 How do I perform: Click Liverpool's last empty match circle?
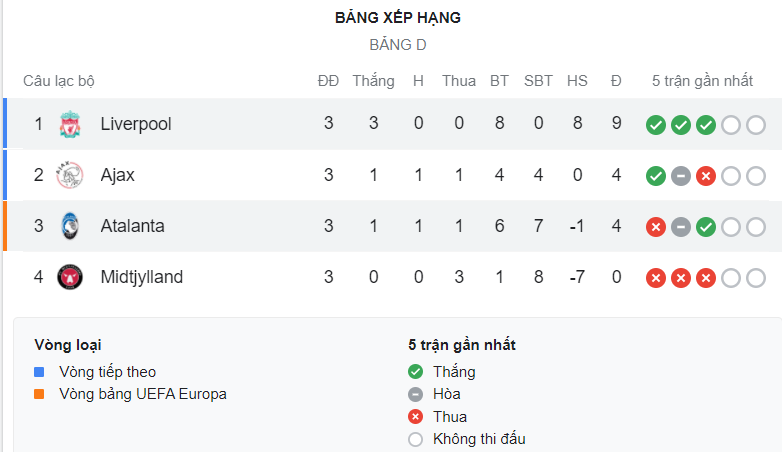(x=756, y=125)
